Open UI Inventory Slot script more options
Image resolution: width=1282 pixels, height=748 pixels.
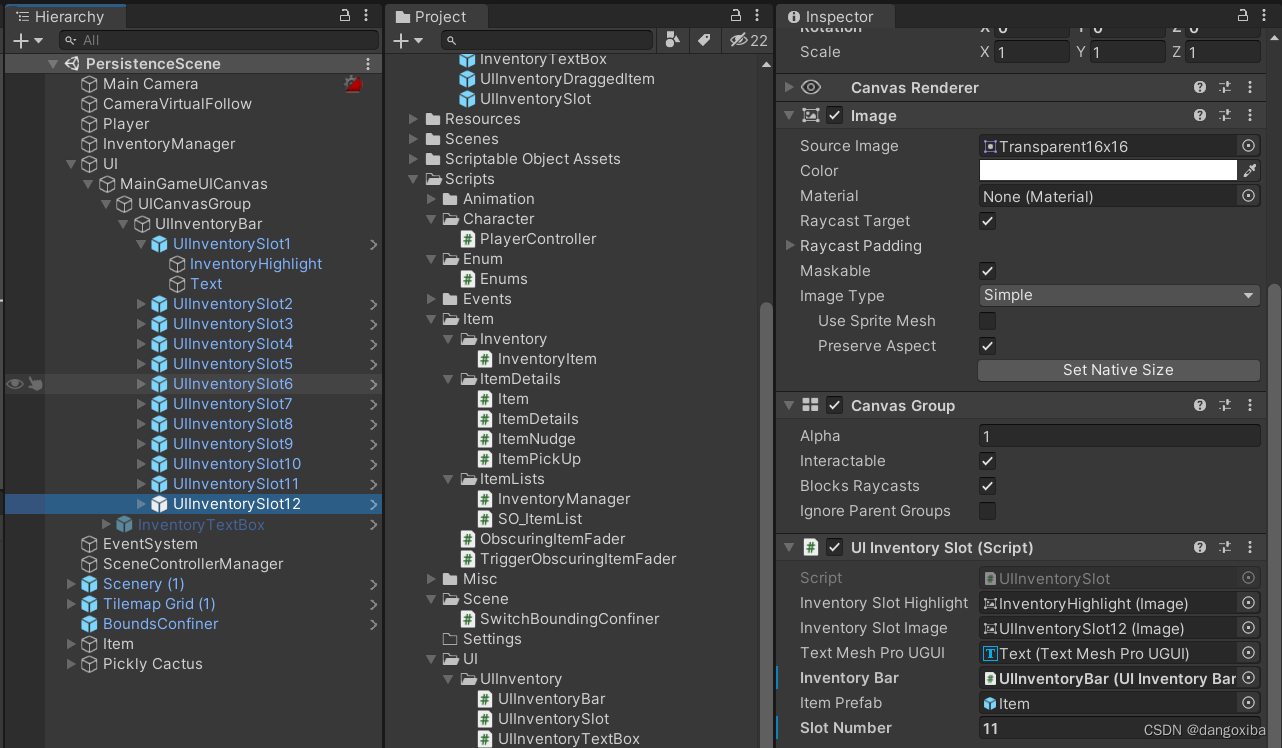(x=1250, y=548)
